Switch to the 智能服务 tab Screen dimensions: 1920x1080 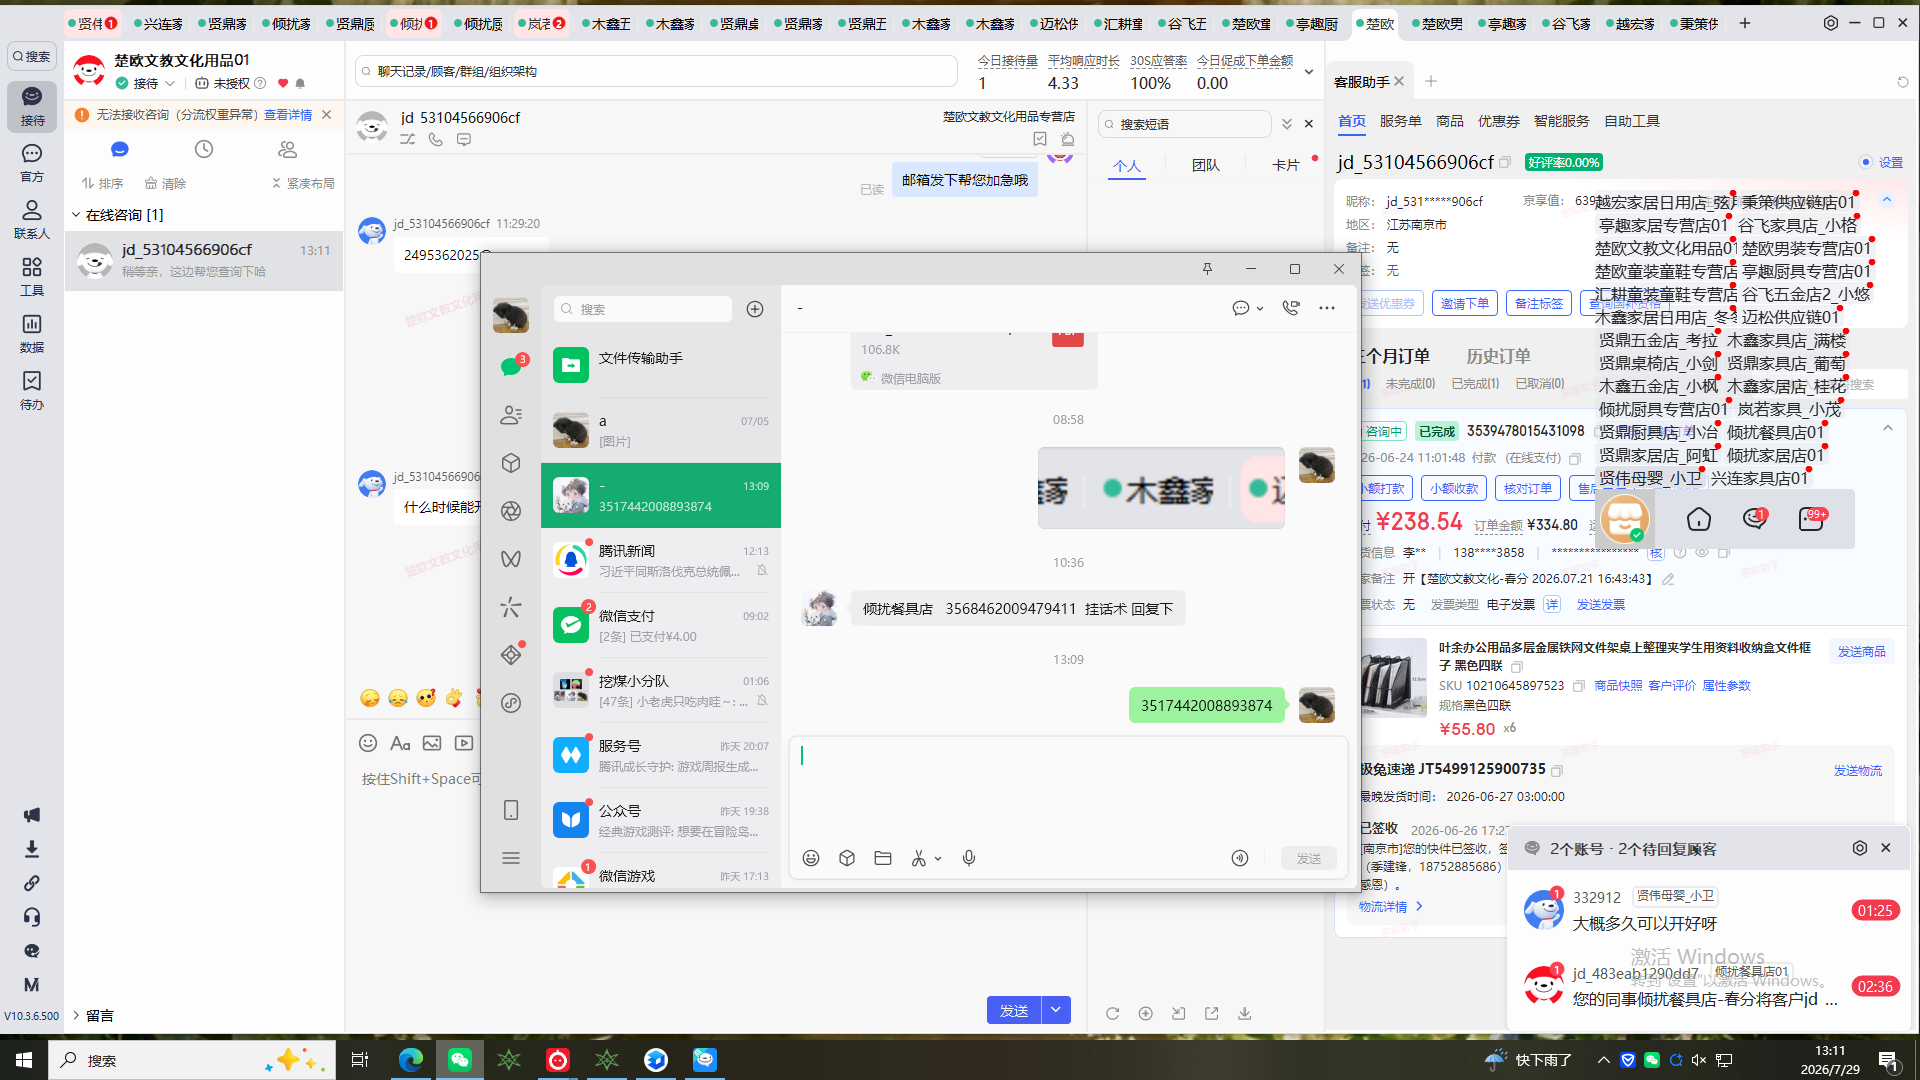click(x=1561, y=121)
